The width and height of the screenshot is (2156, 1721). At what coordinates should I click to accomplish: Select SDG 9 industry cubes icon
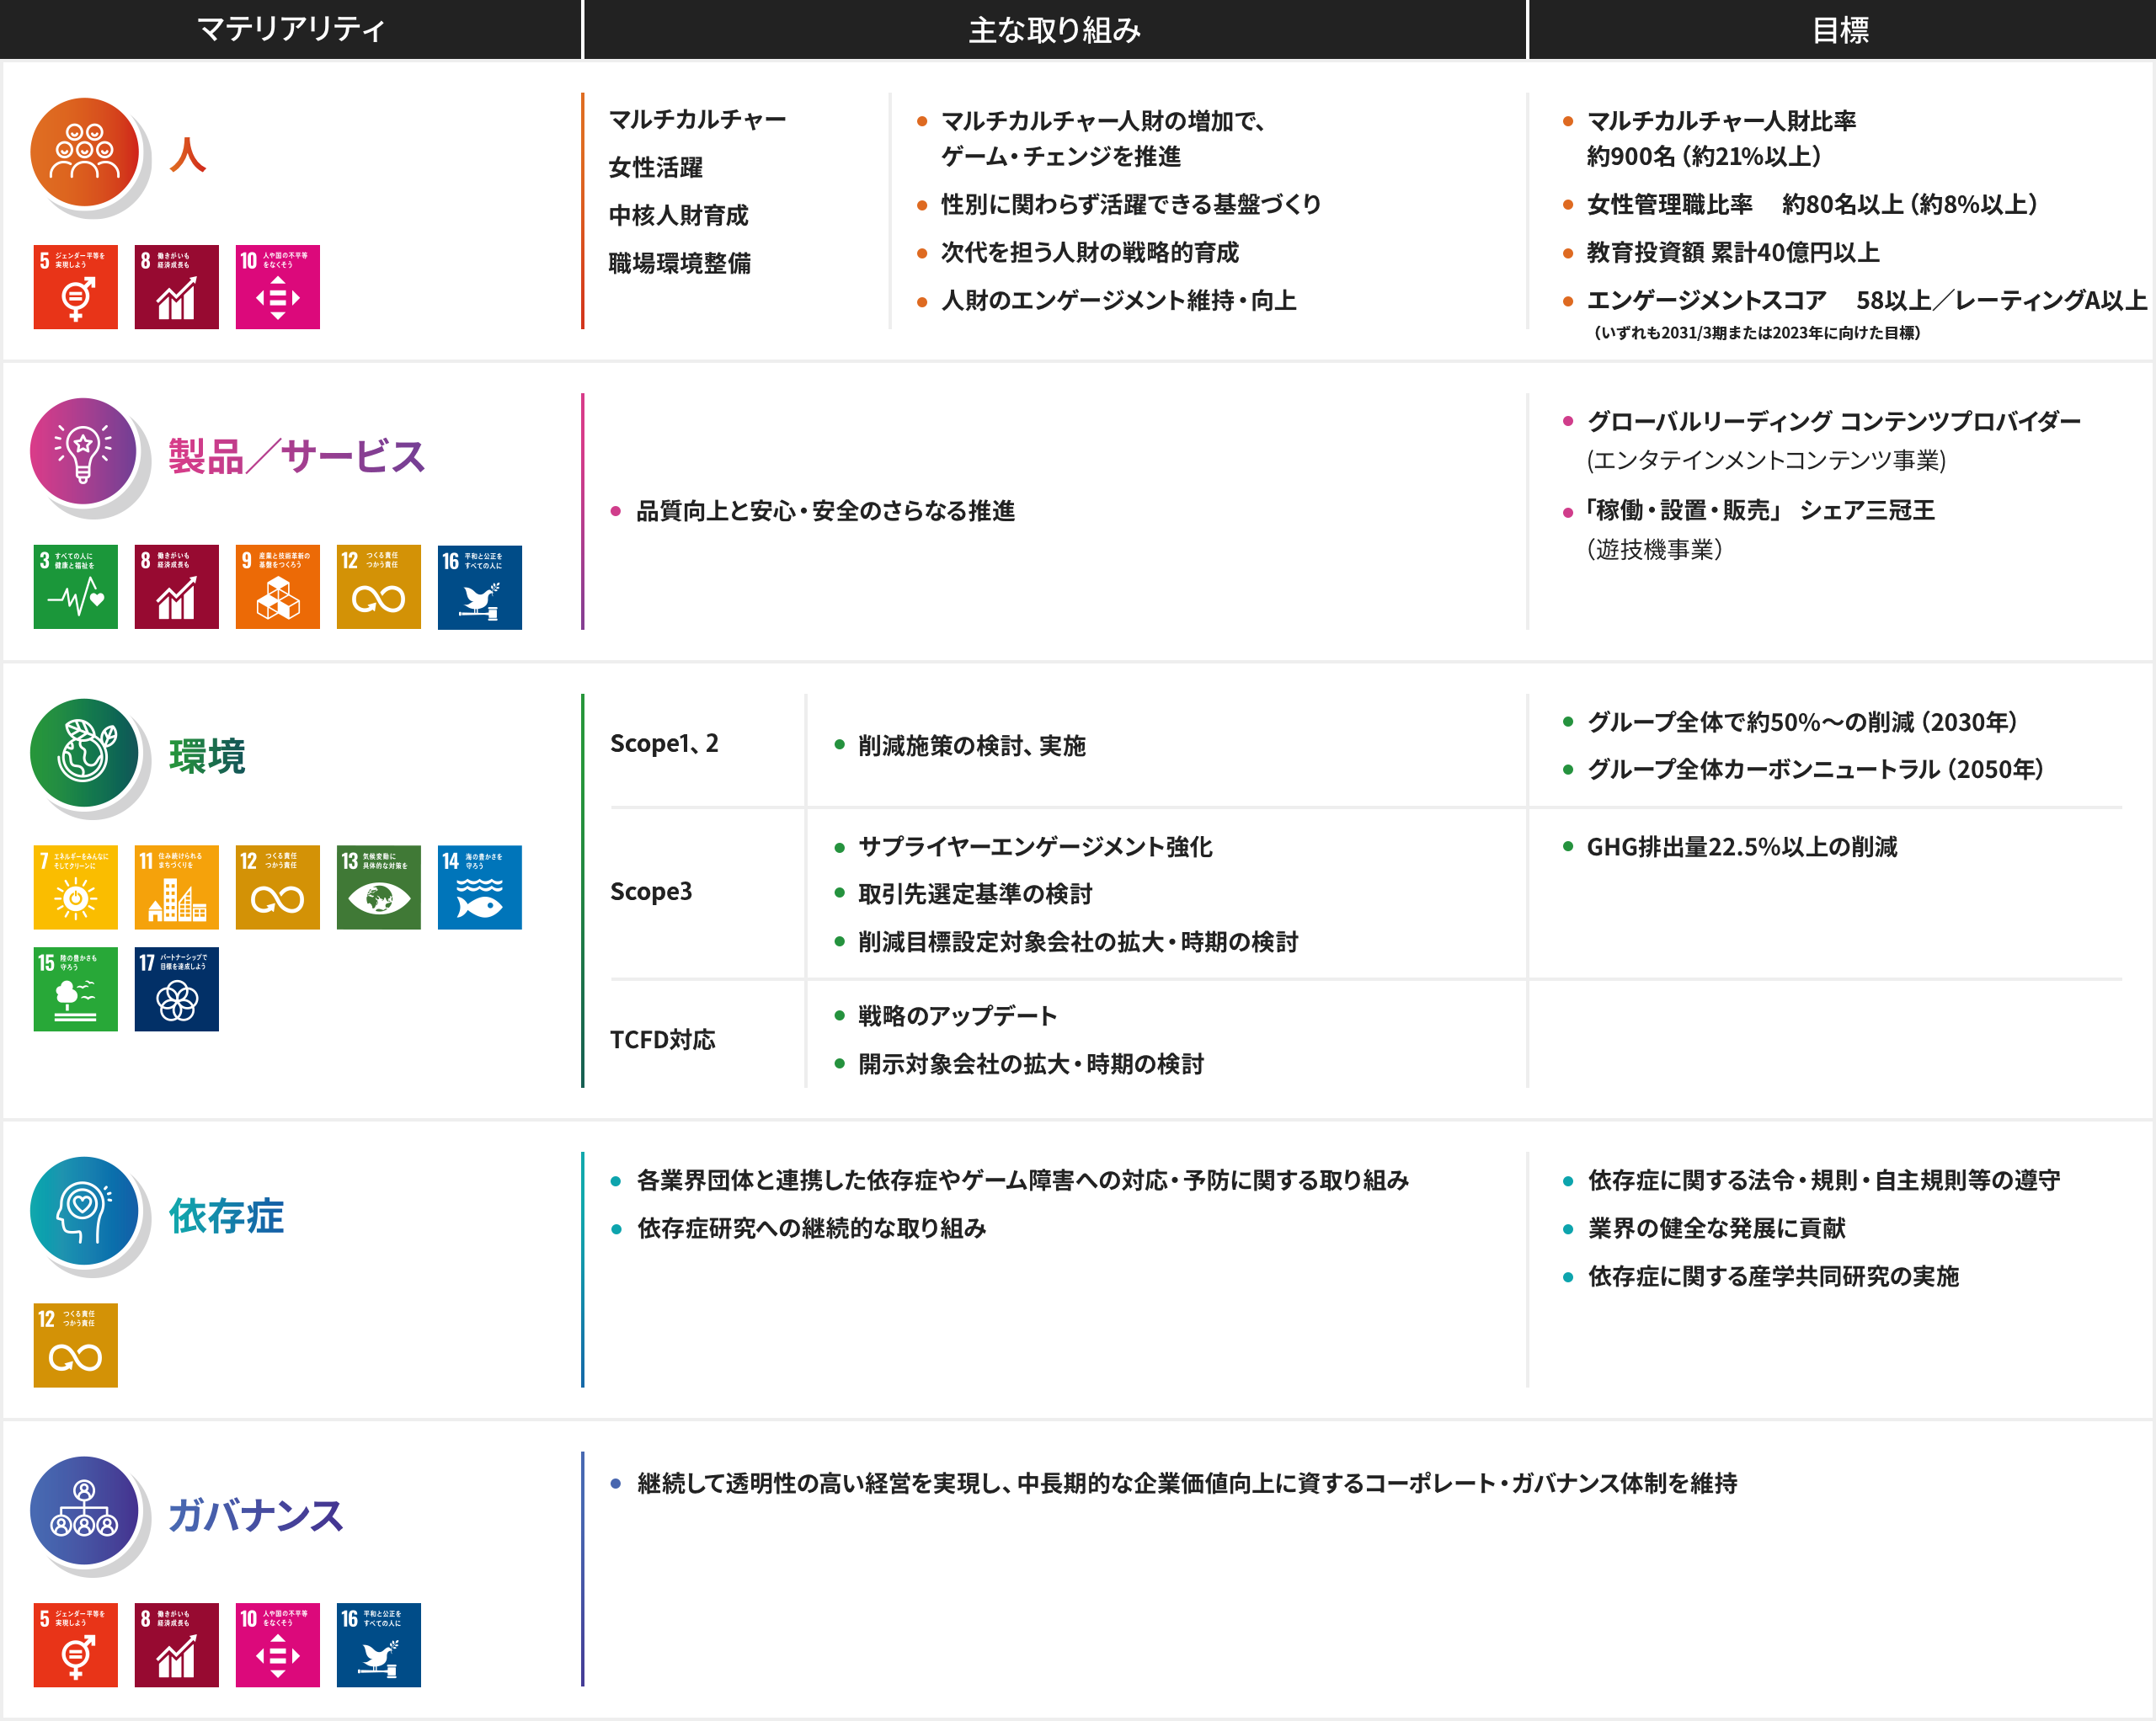[278, 587]
